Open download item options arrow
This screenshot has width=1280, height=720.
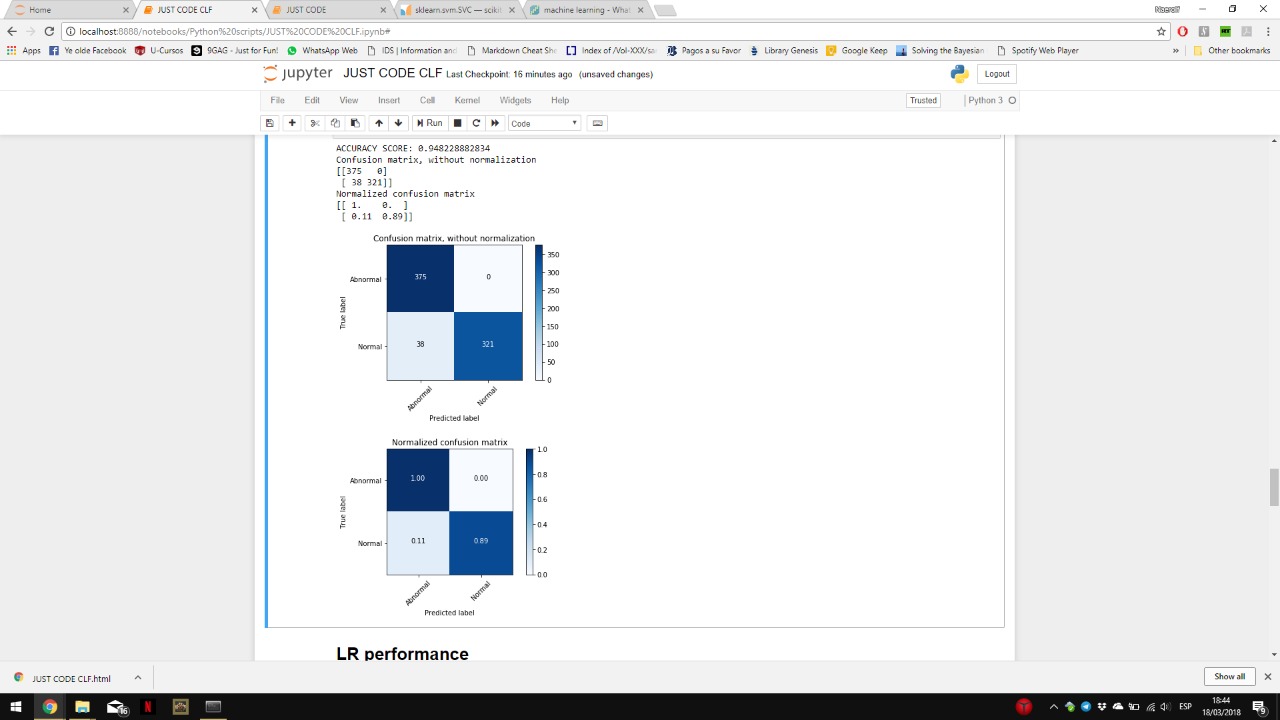[137, 678]
